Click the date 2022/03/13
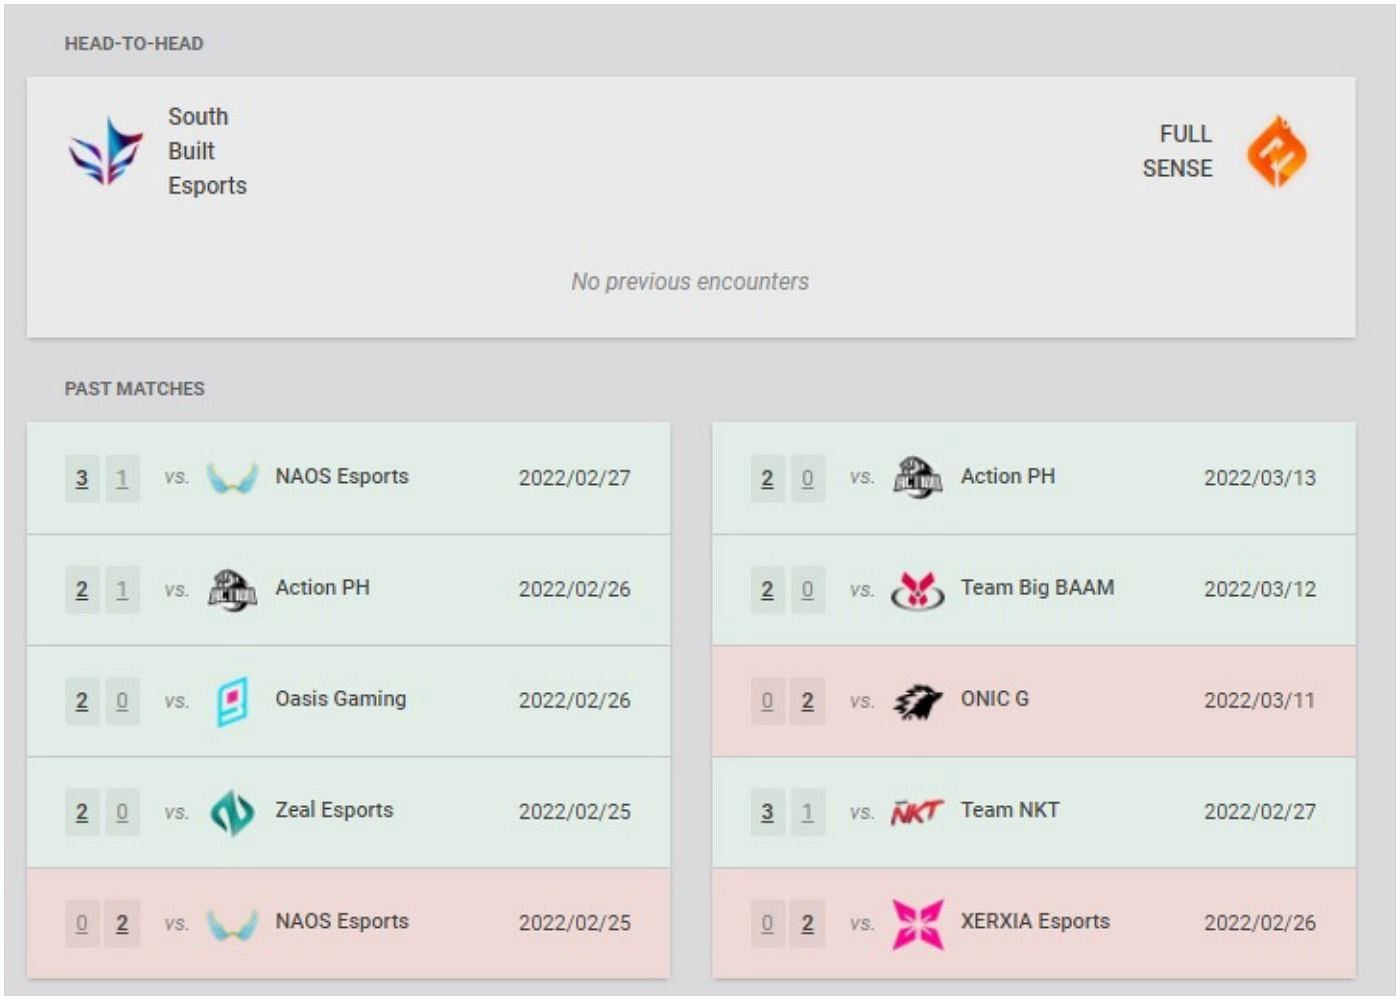 pyautogui.click(x=1260, y=478)
